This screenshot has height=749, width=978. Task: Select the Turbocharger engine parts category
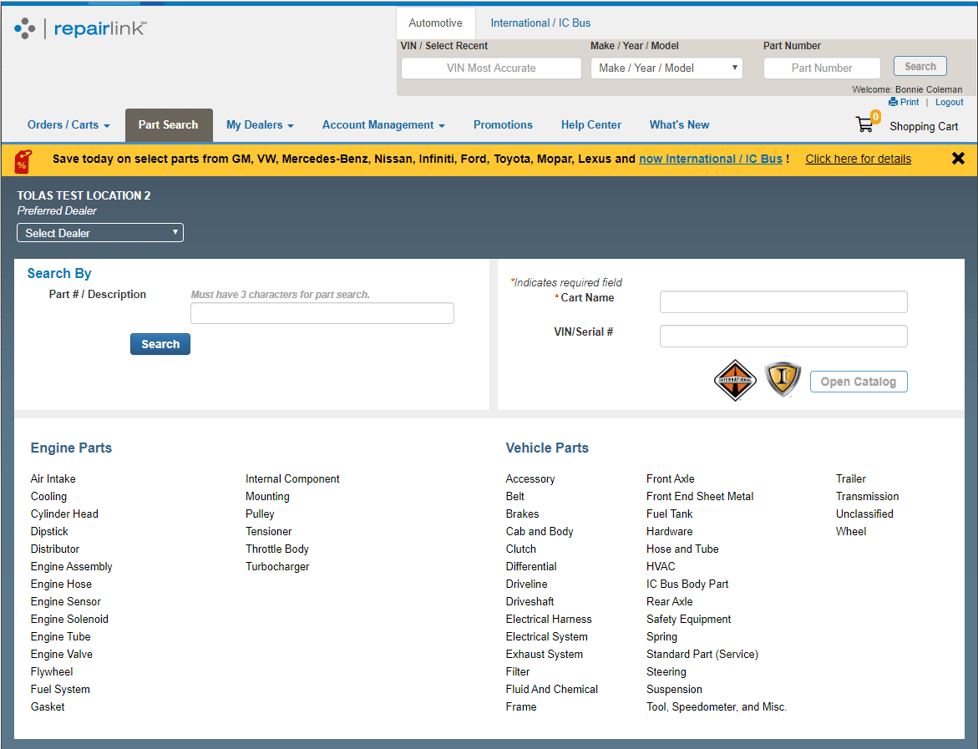point(277,567)
